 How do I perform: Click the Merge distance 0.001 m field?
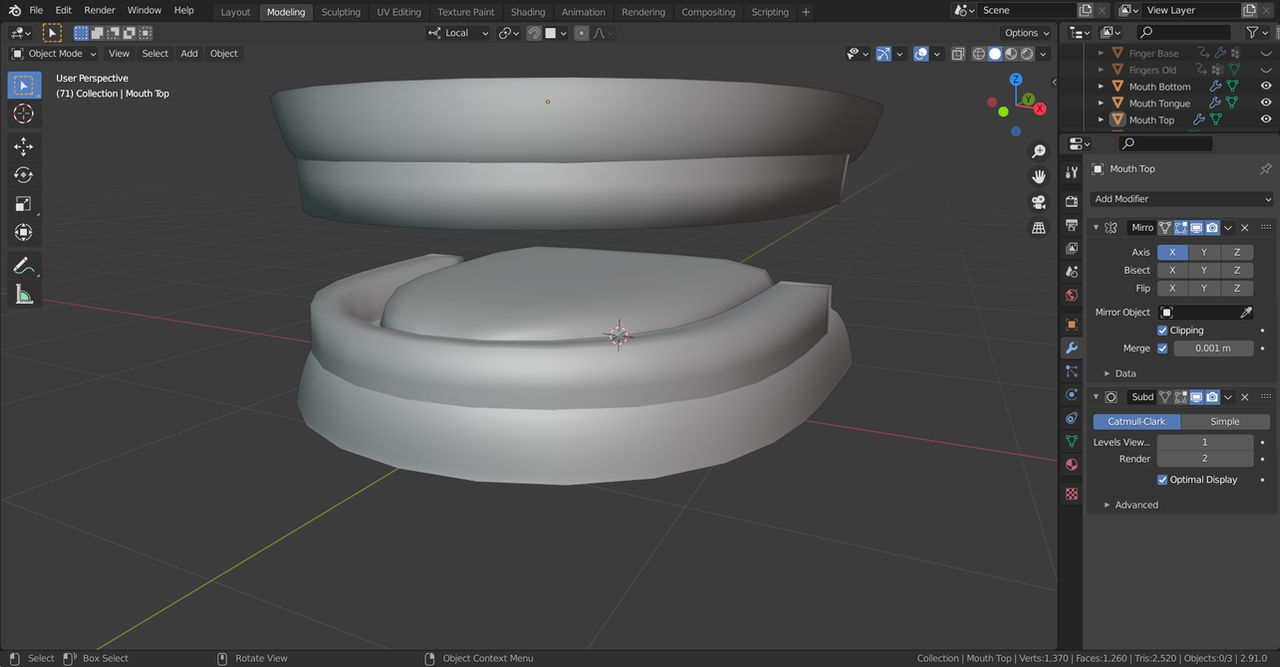(x=1213, y=348)
